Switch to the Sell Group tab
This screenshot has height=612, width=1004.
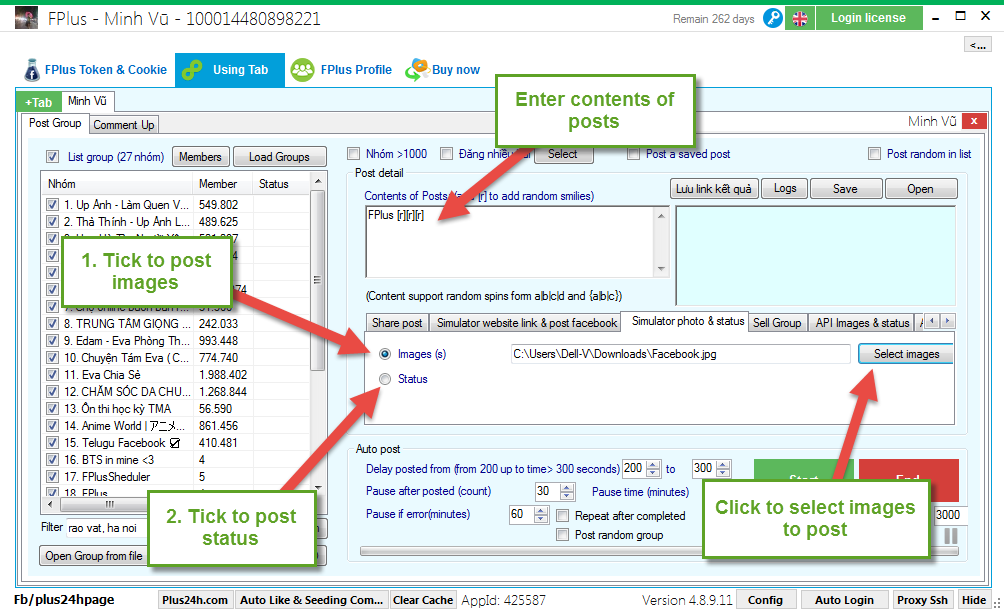click(x=777, y=323)
